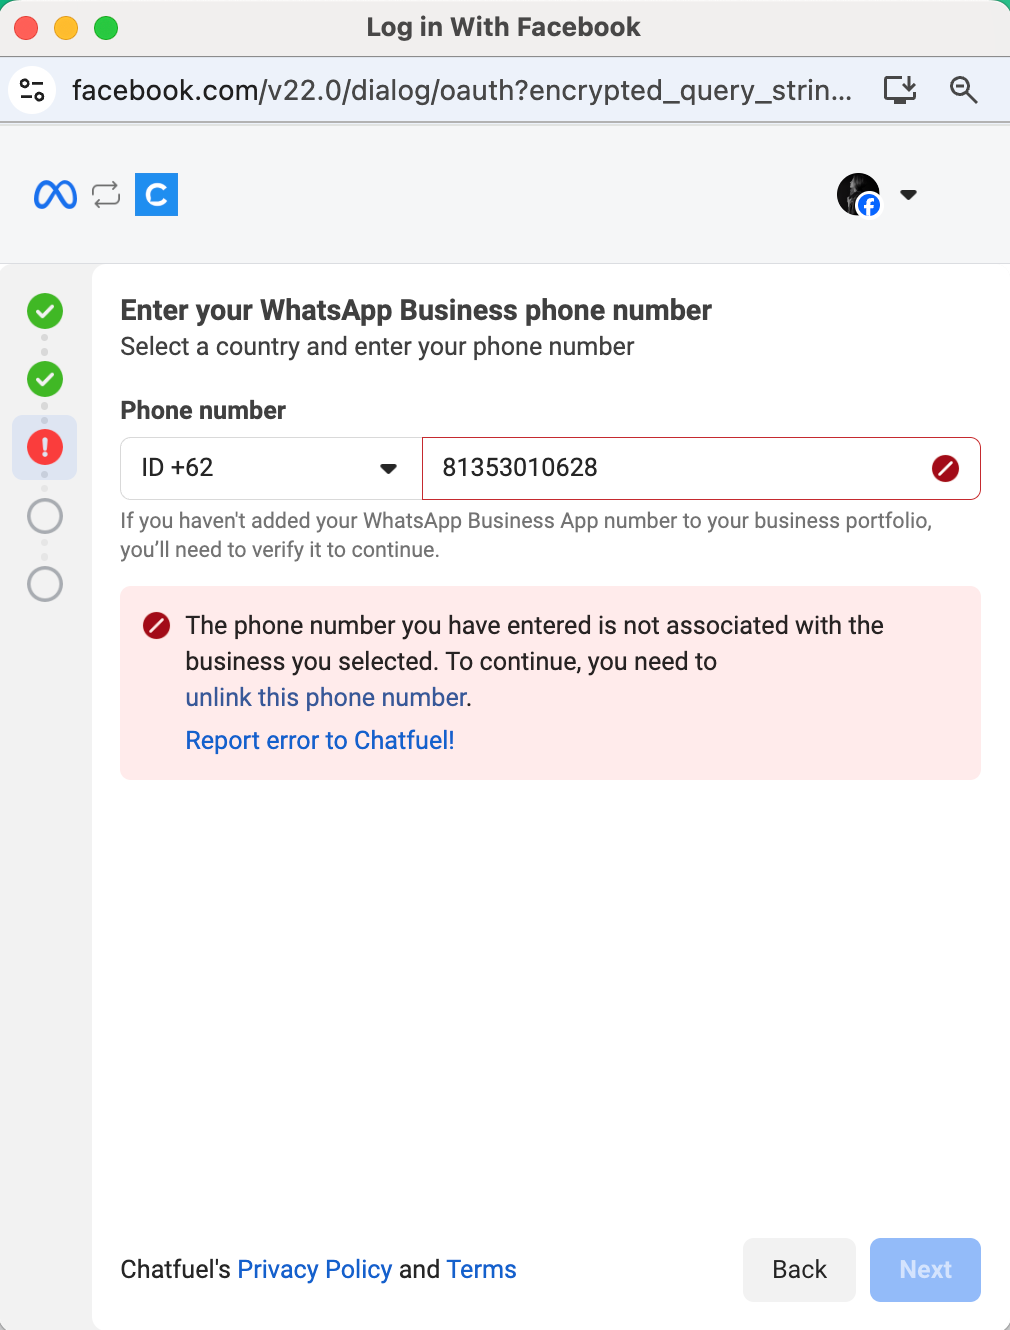Image resolution: width=1010 pixels, height=1330 pixels.
Task: Click the phone number input field
Action: [x=701, y=468]
